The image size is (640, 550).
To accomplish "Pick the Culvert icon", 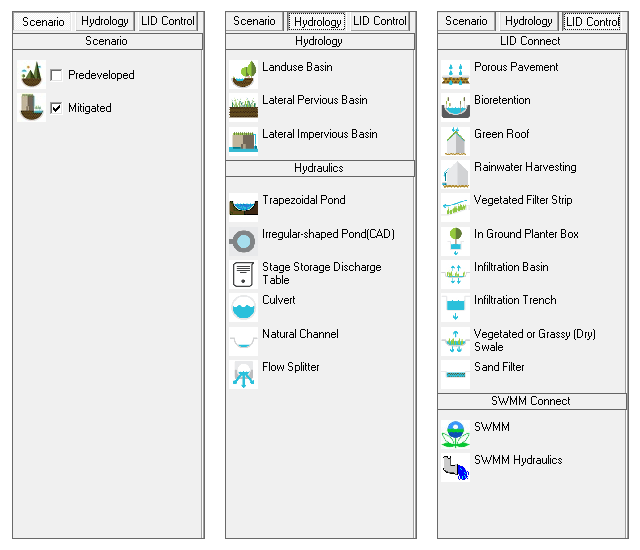I will (243, 307).
